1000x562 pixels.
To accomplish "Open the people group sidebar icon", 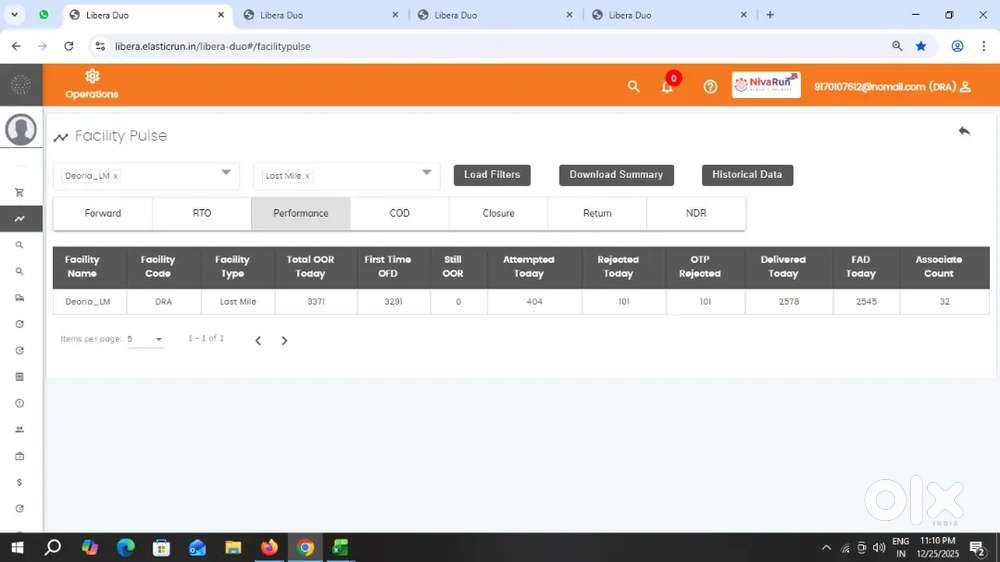I will click(19, 430).
